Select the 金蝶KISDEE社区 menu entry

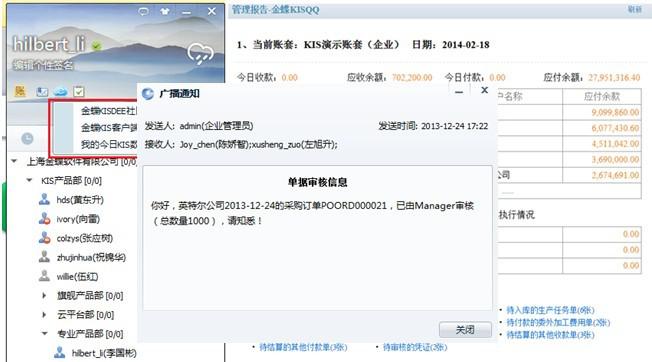109,111
